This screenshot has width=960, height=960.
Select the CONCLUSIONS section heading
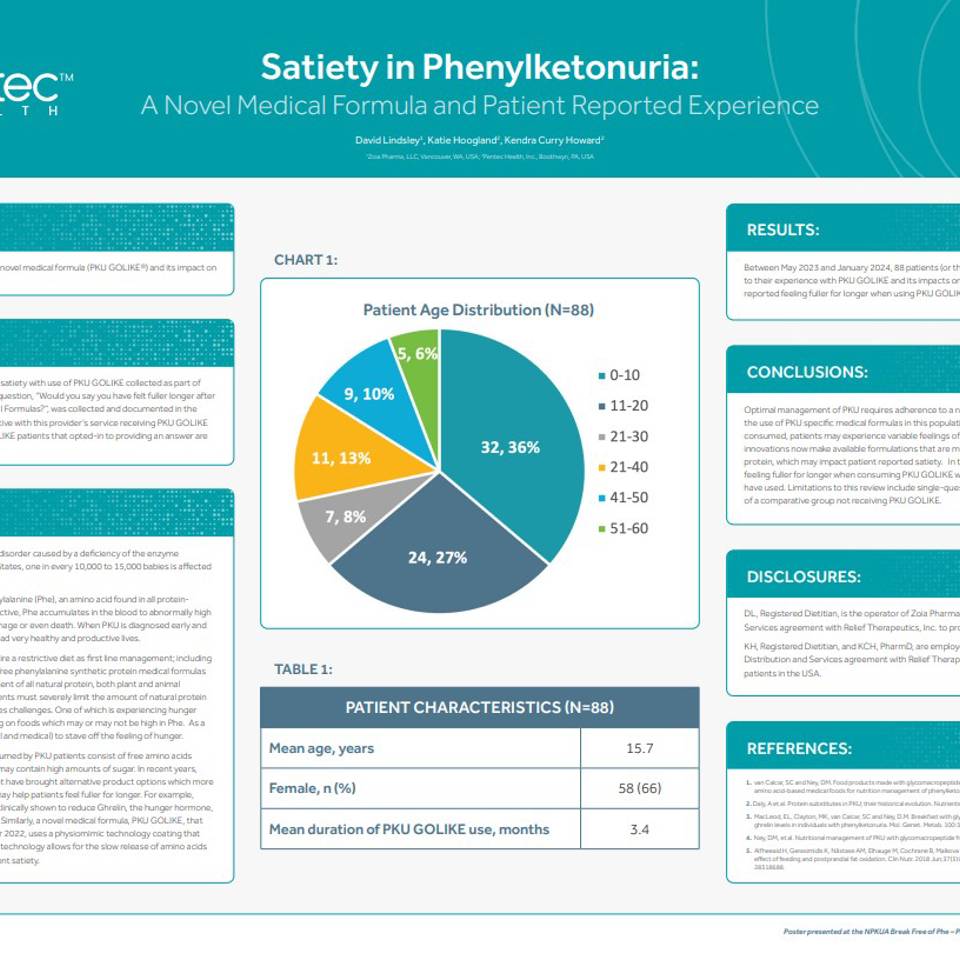tap(807, 372)
